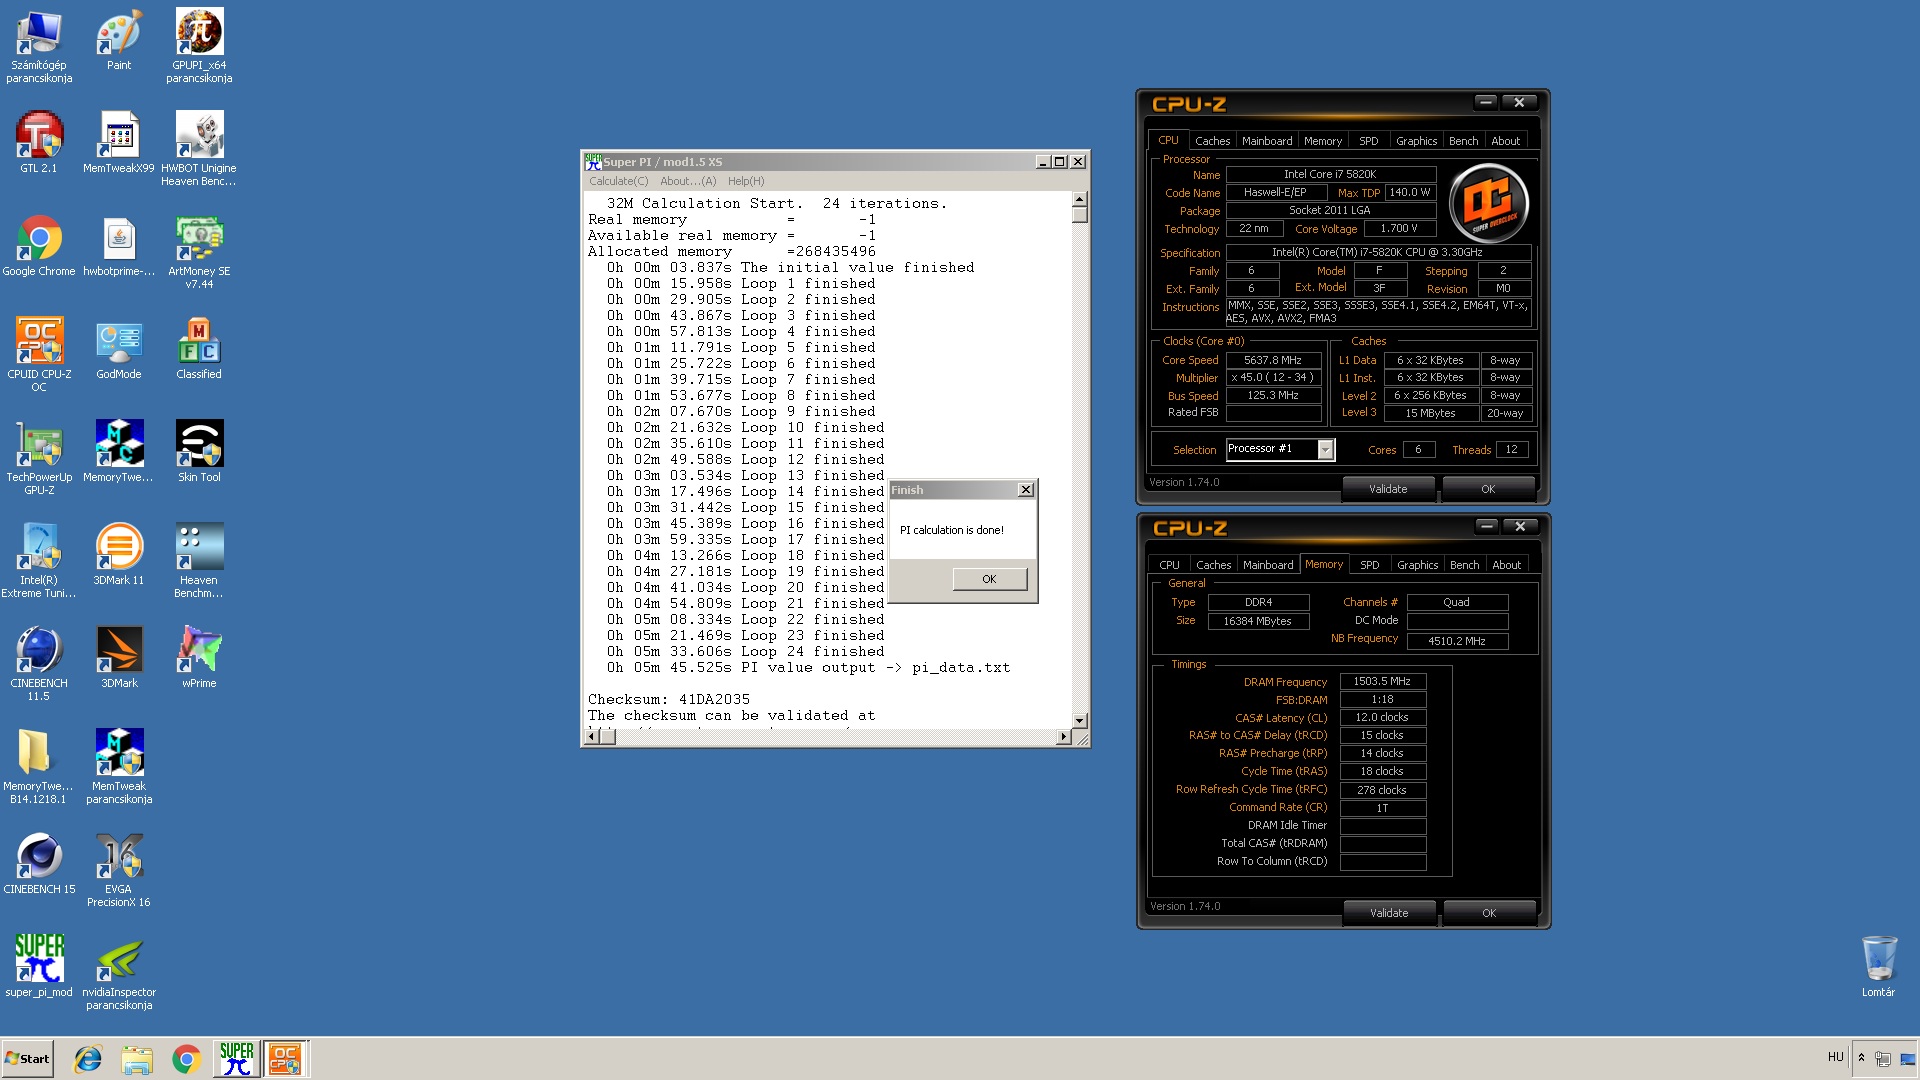
Task: Expand the Processor #1 selection dropdown
Action: (x=1325, y=450)
